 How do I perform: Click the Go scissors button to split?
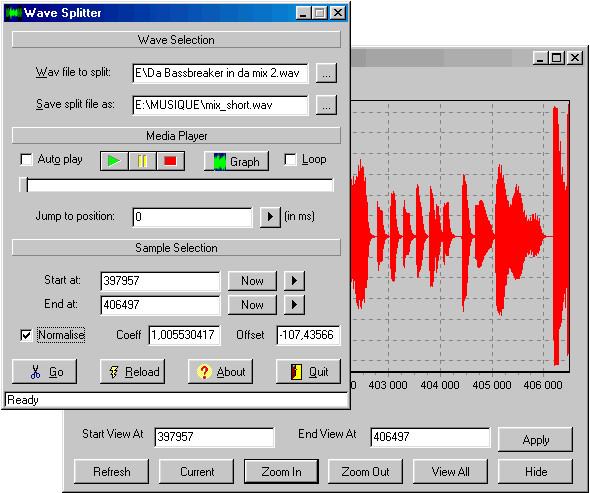pyautogui.click(x=44, y=372)
